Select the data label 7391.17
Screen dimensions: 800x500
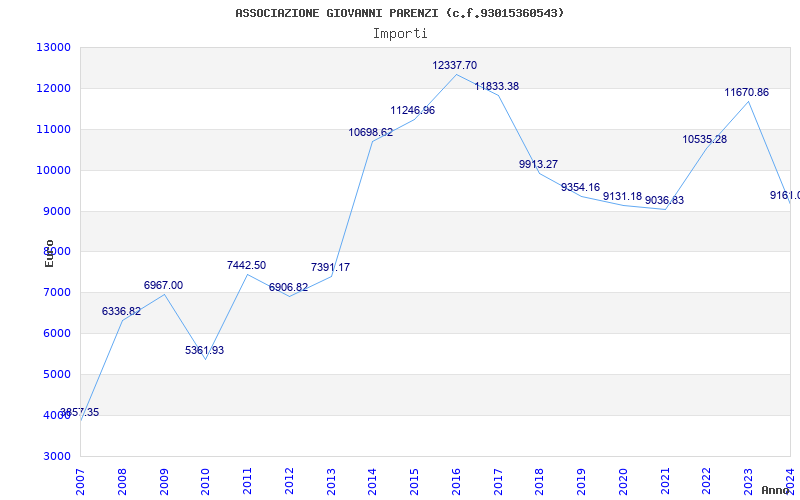330,267
